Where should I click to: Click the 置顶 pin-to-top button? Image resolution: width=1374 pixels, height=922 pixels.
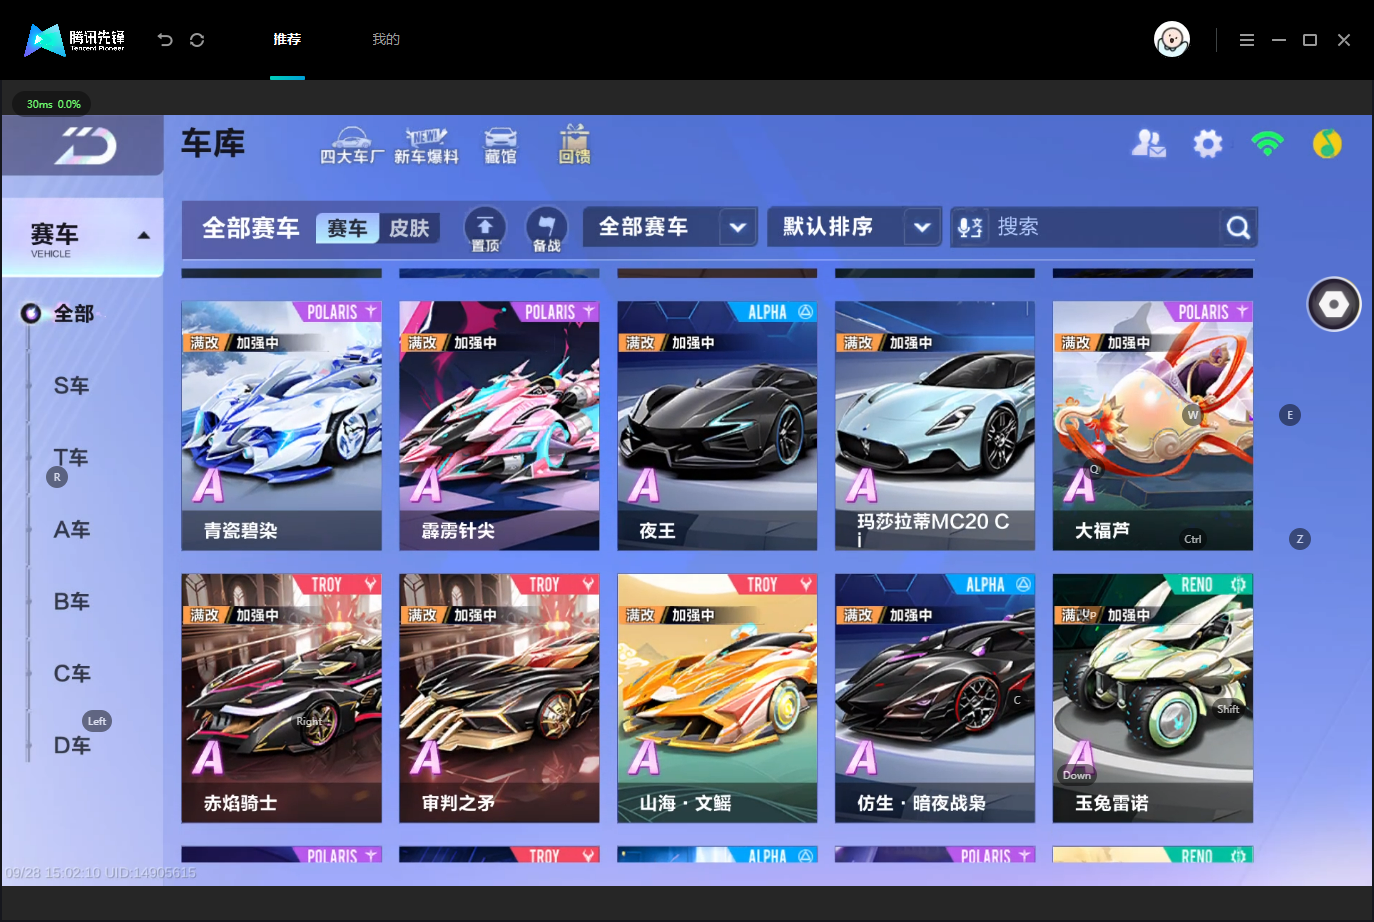click(485, 229)
